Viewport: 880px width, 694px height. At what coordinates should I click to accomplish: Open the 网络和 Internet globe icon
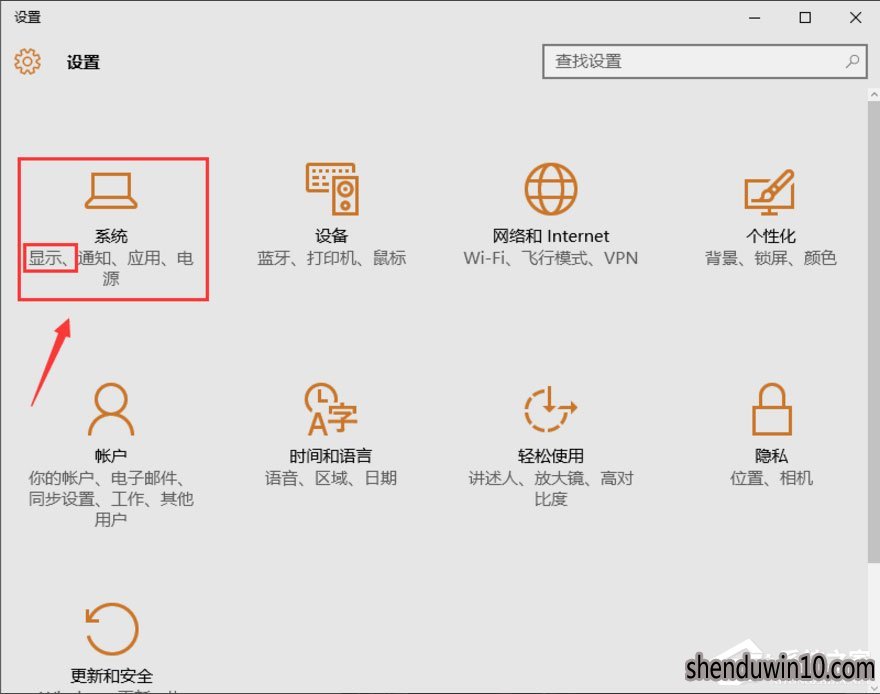[551, 189]
